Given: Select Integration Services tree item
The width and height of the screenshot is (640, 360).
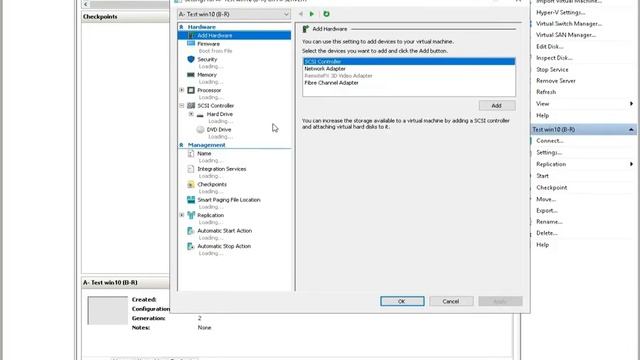Looking at the screenshot, I should (222, 169).
